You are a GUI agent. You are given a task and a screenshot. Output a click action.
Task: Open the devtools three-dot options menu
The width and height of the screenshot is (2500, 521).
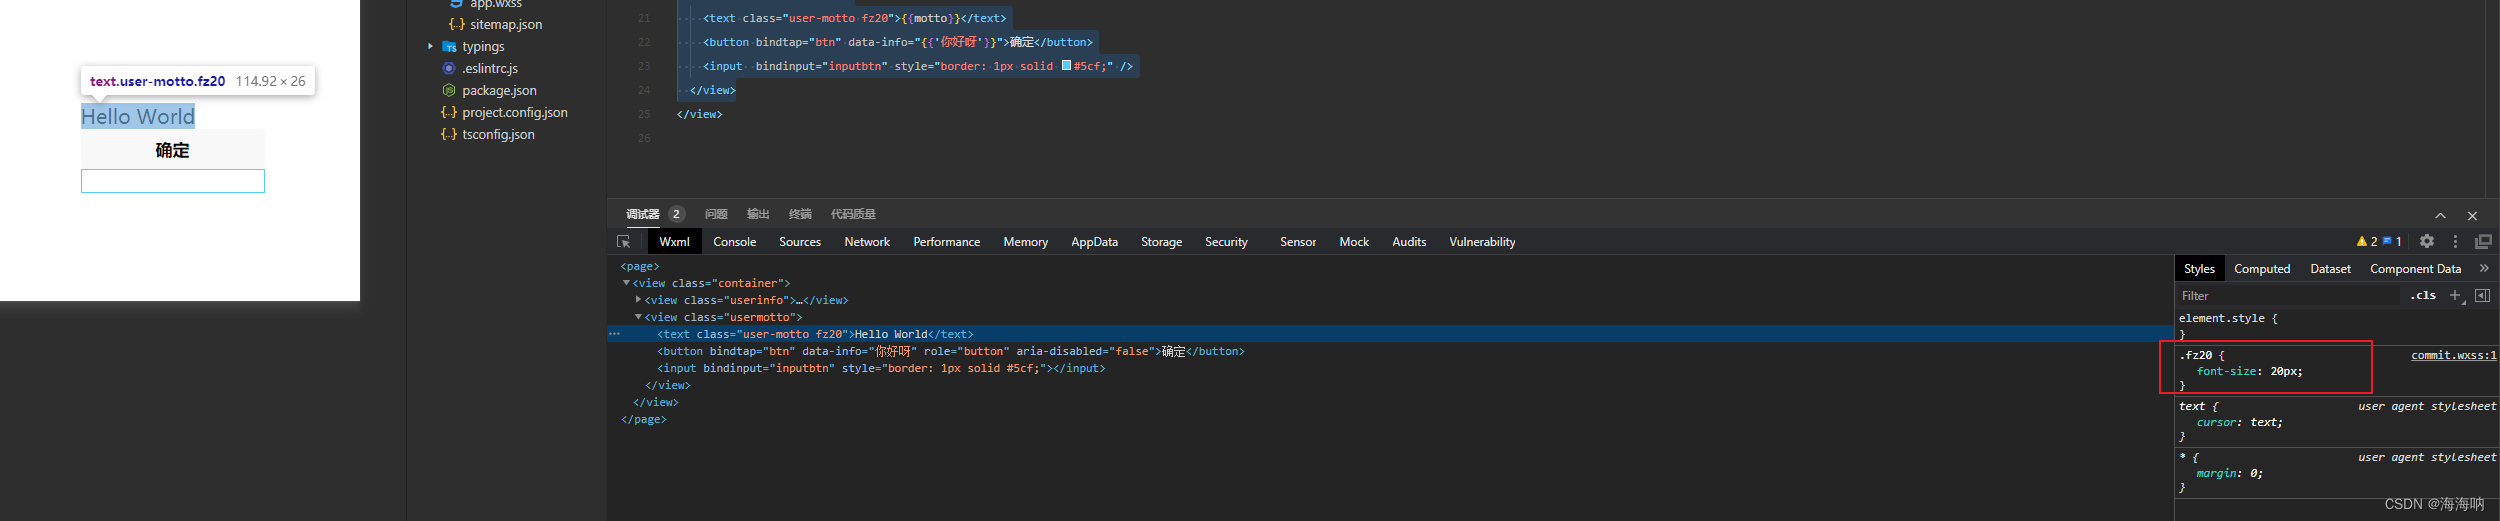point(2455,241)
